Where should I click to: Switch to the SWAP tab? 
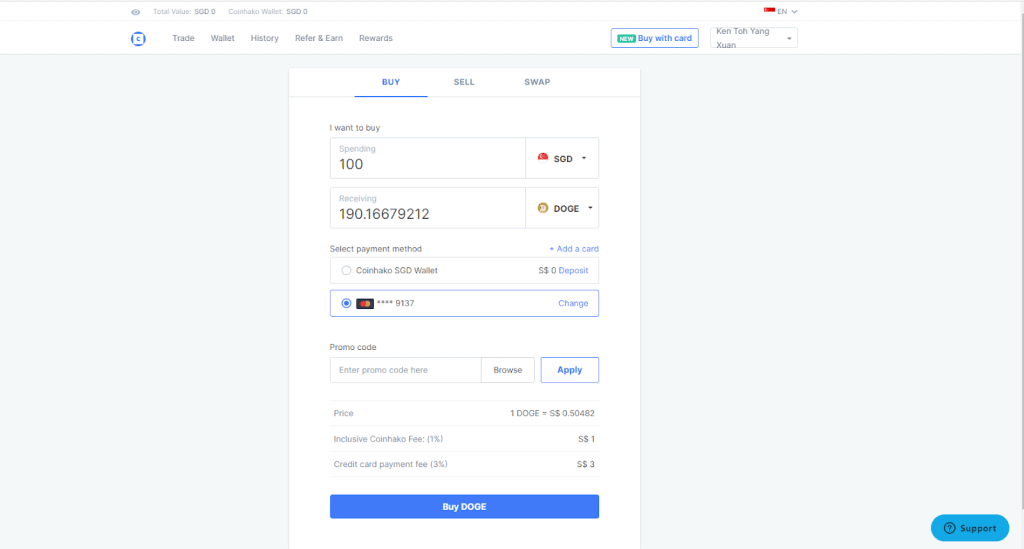click(537, 82)
